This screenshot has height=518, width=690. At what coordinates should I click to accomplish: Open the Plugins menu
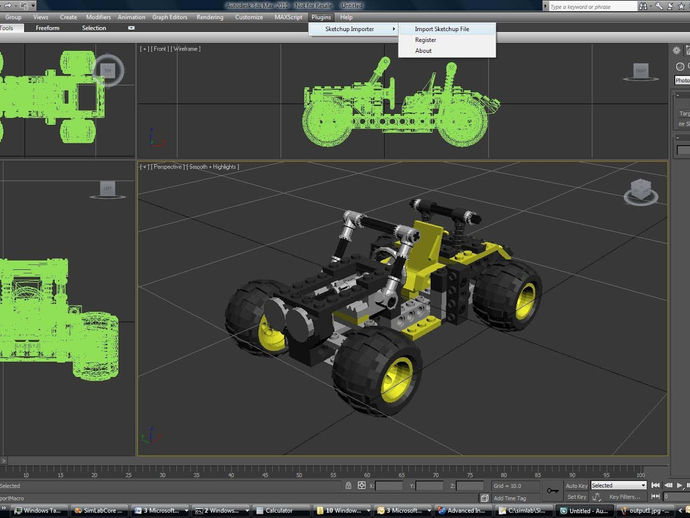pos(321,17)
